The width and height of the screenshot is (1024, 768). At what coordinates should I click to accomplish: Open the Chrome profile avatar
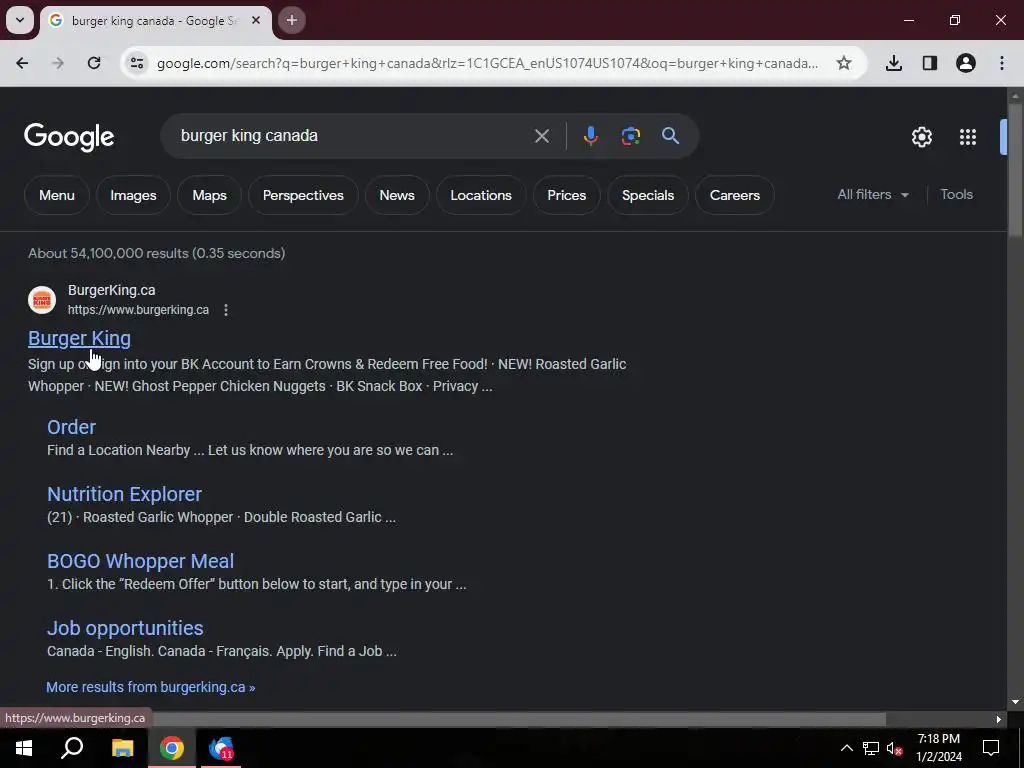(x=966, y=63)
